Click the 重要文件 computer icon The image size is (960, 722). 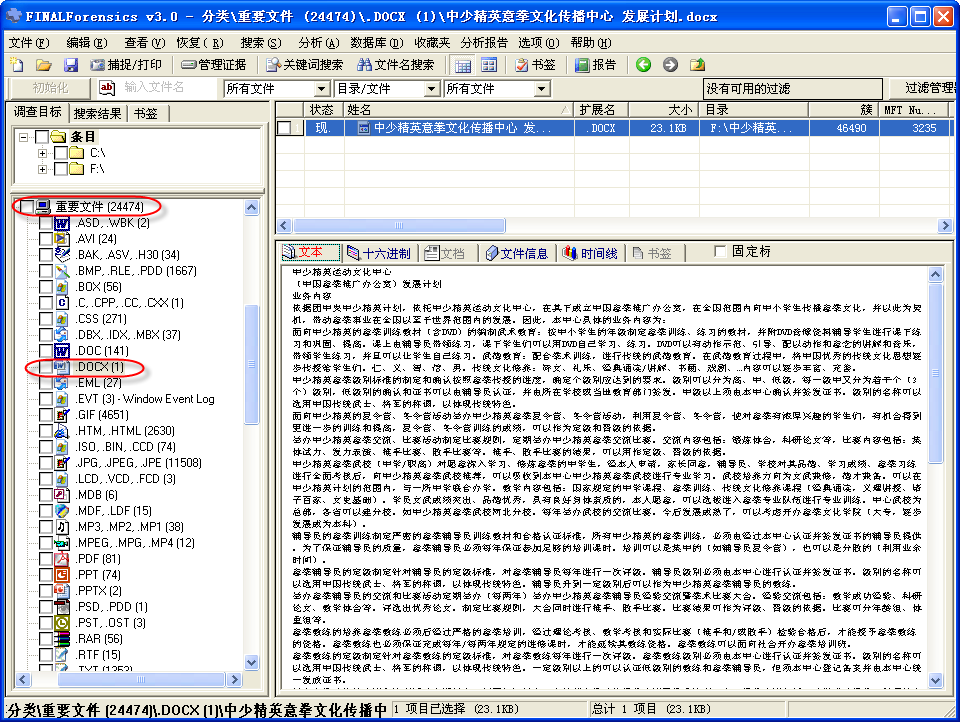tap(43, 207)
